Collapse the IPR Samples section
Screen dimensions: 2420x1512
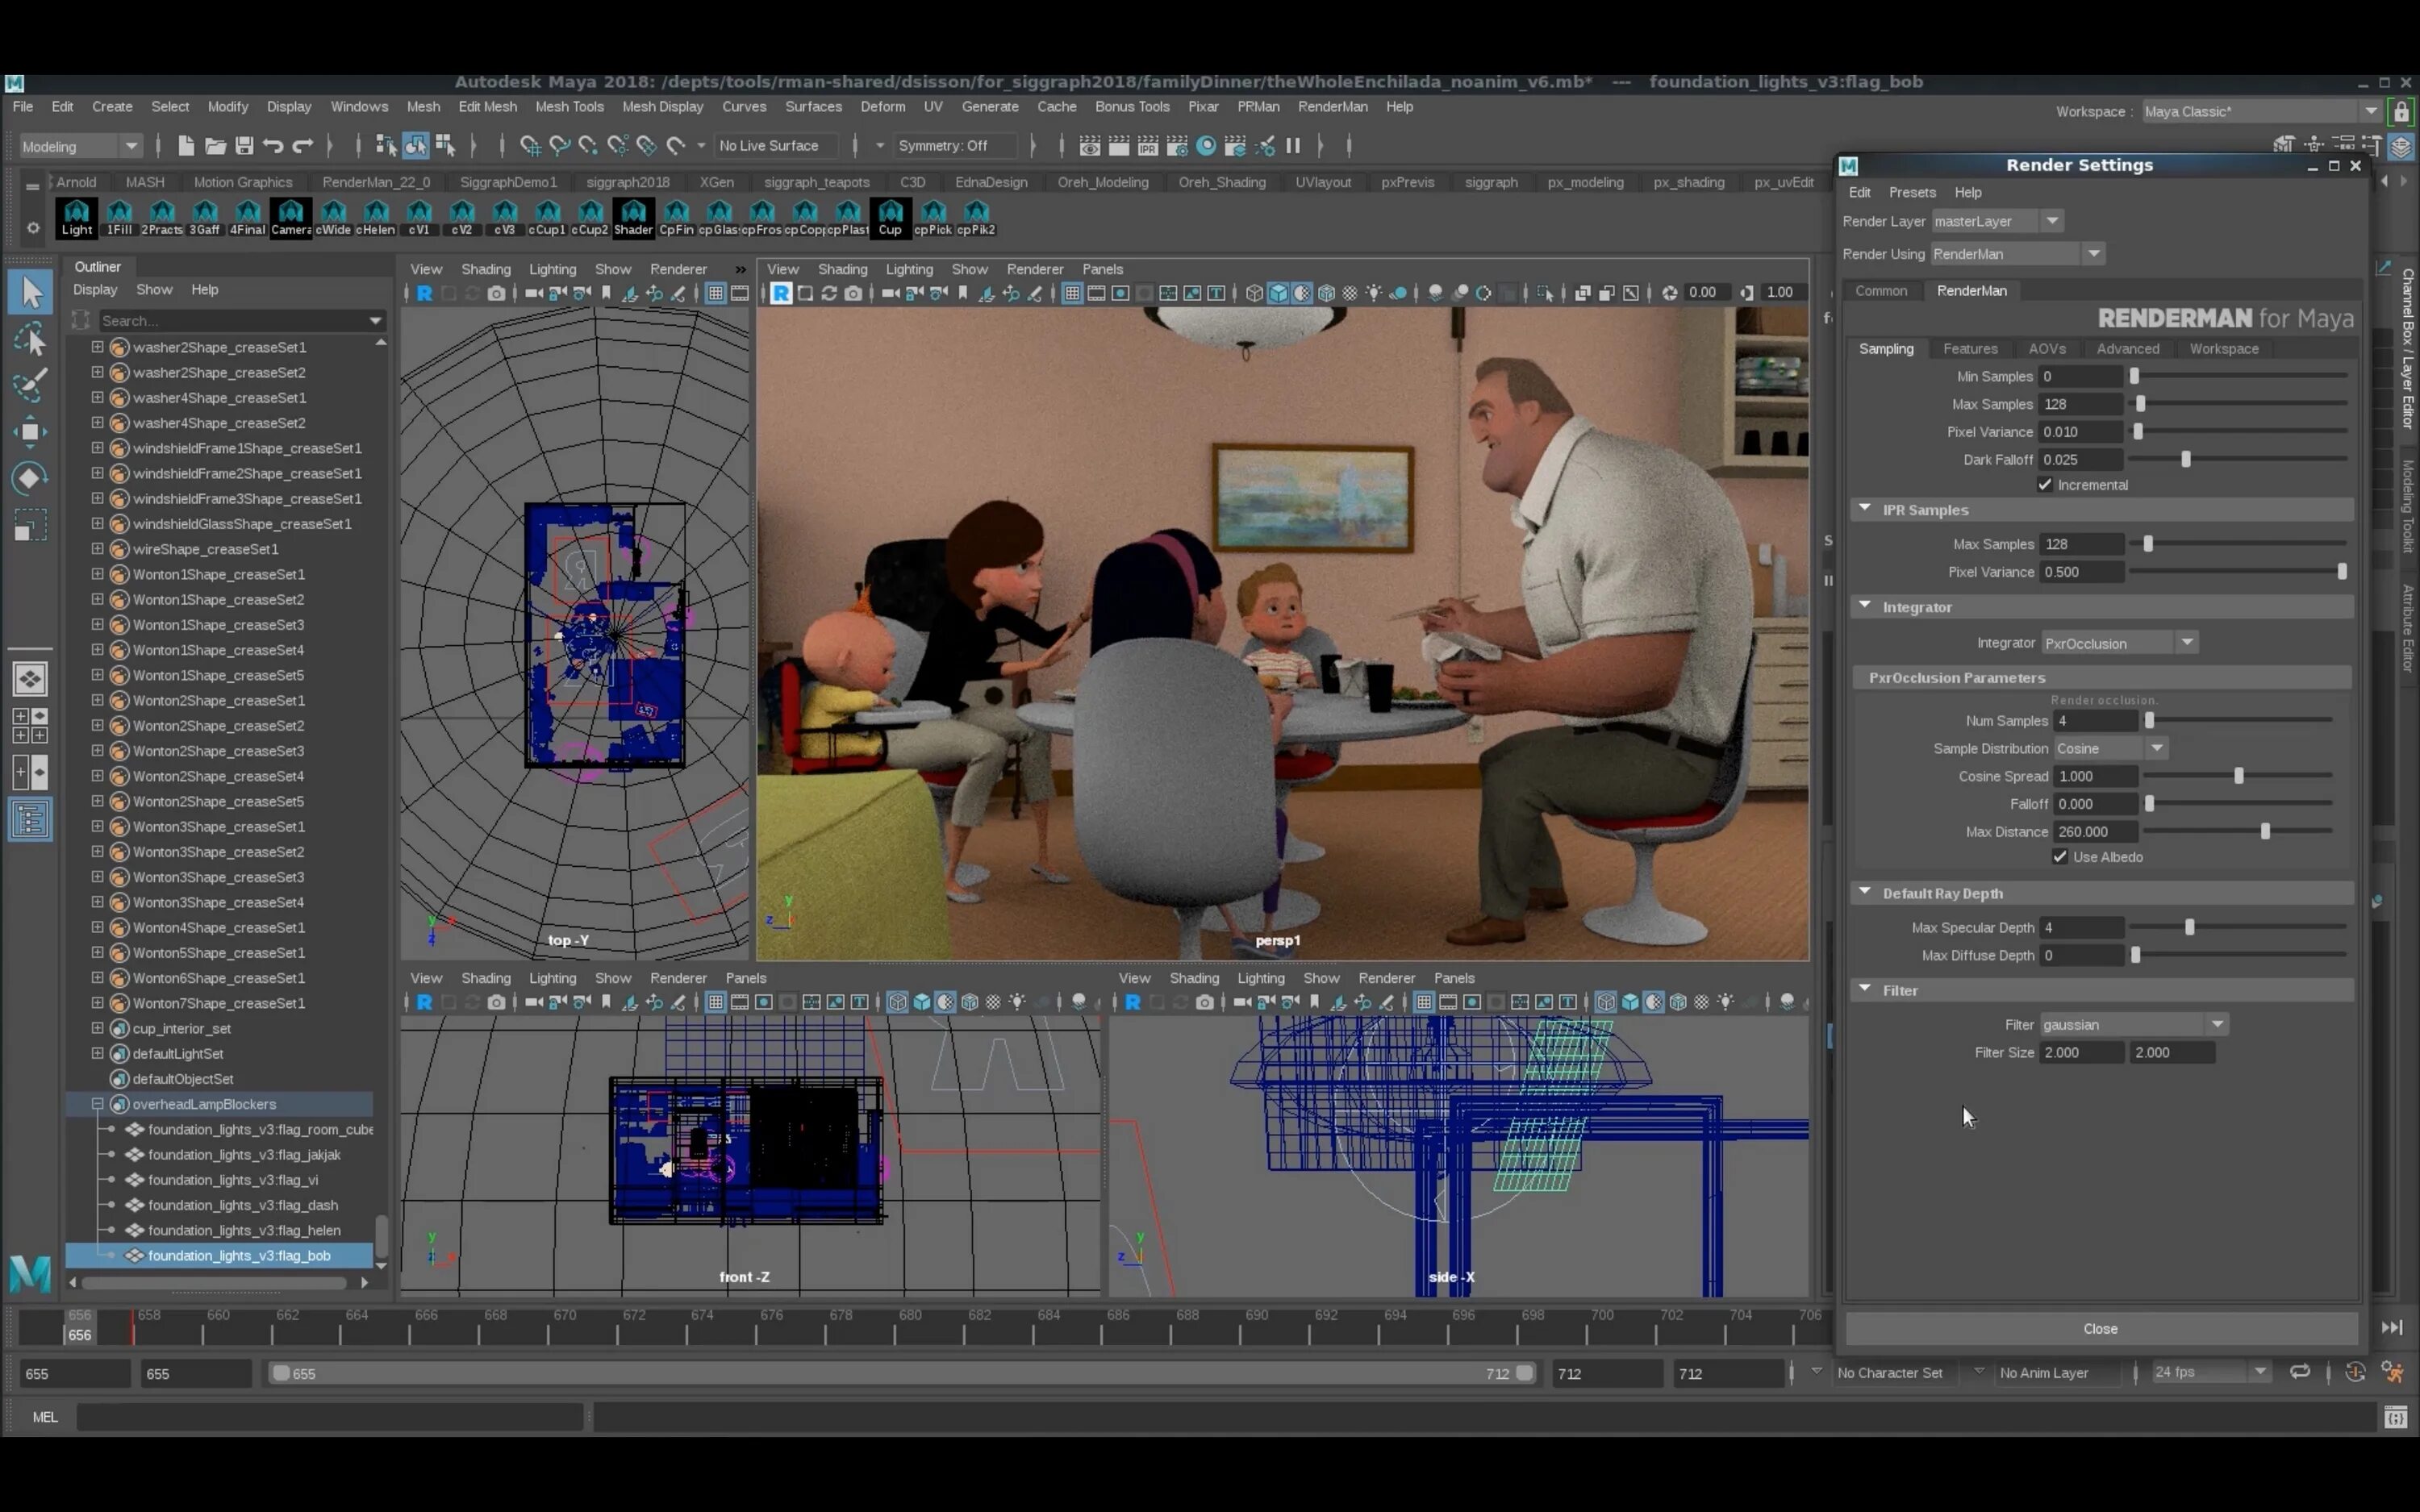pyautogui.click(x=1865, y=509)
